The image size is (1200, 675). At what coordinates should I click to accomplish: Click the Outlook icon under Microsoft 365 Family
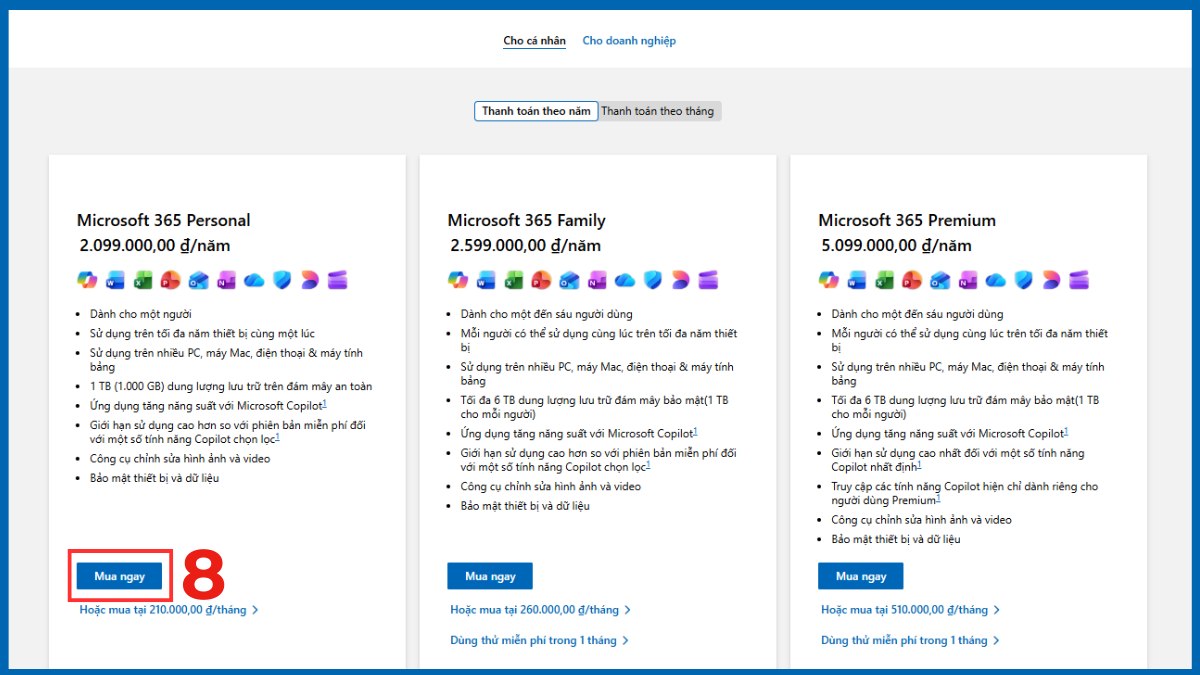pos(569,279)
